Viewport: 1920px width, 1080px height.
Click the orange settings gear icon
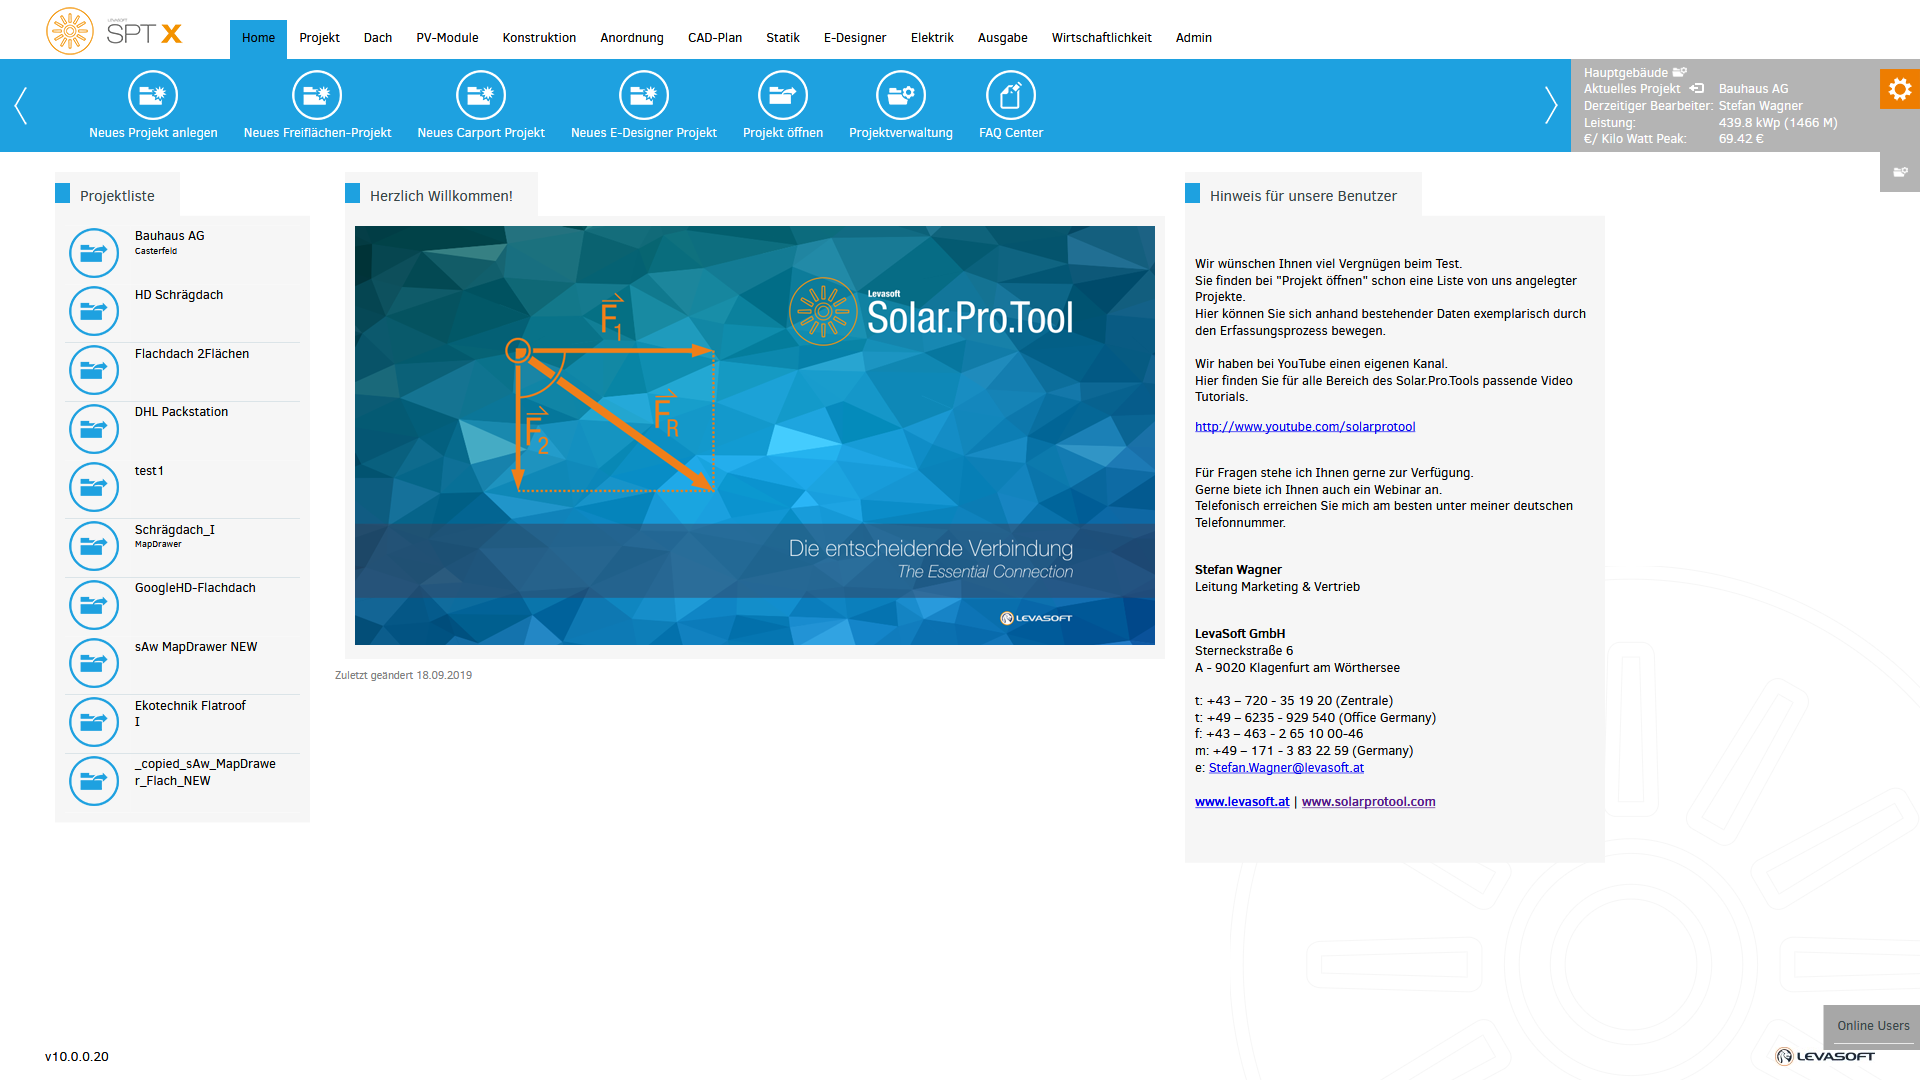[1900, 89]
